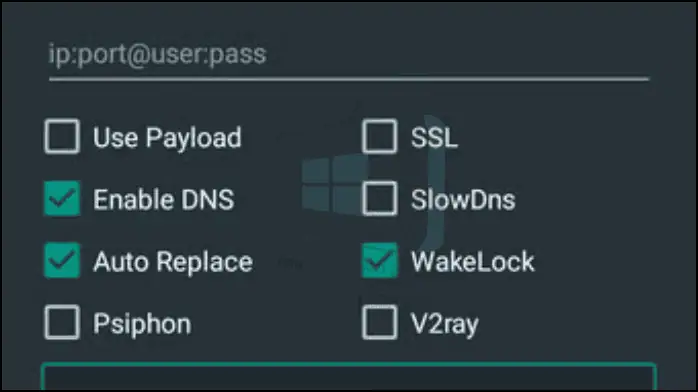
Task: Enable the V2ray checkbox
Action: pyautogui.click(x=380, y=322)
